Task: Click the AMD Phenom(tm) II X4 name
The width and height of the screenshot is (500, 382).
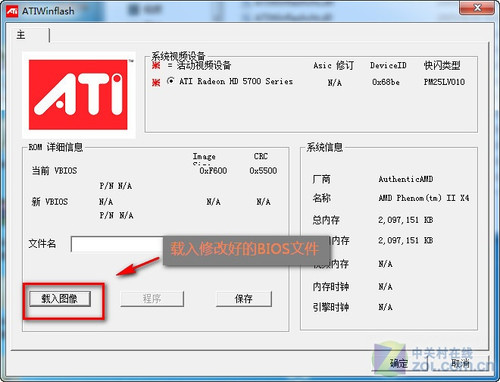Action: point(424,198)
